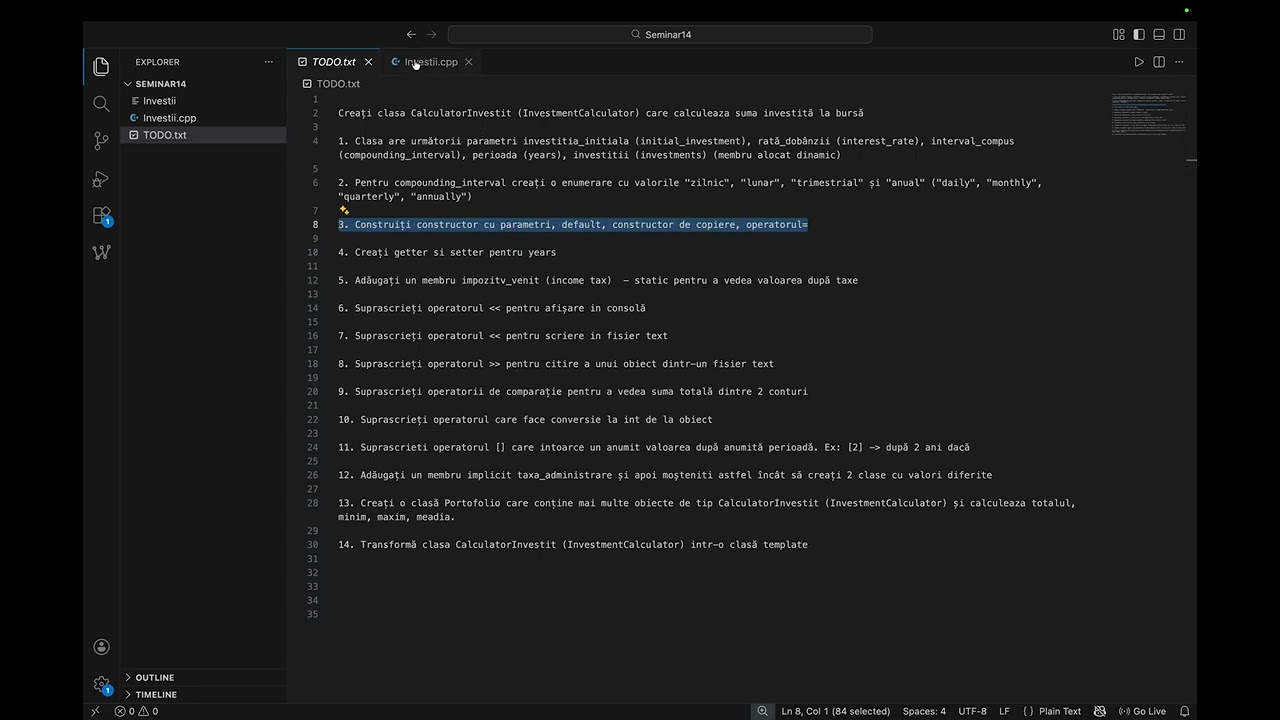Switch to the Investii.cpp tab
Screen dimensions: 1280x720
click(x=431, y=62)
